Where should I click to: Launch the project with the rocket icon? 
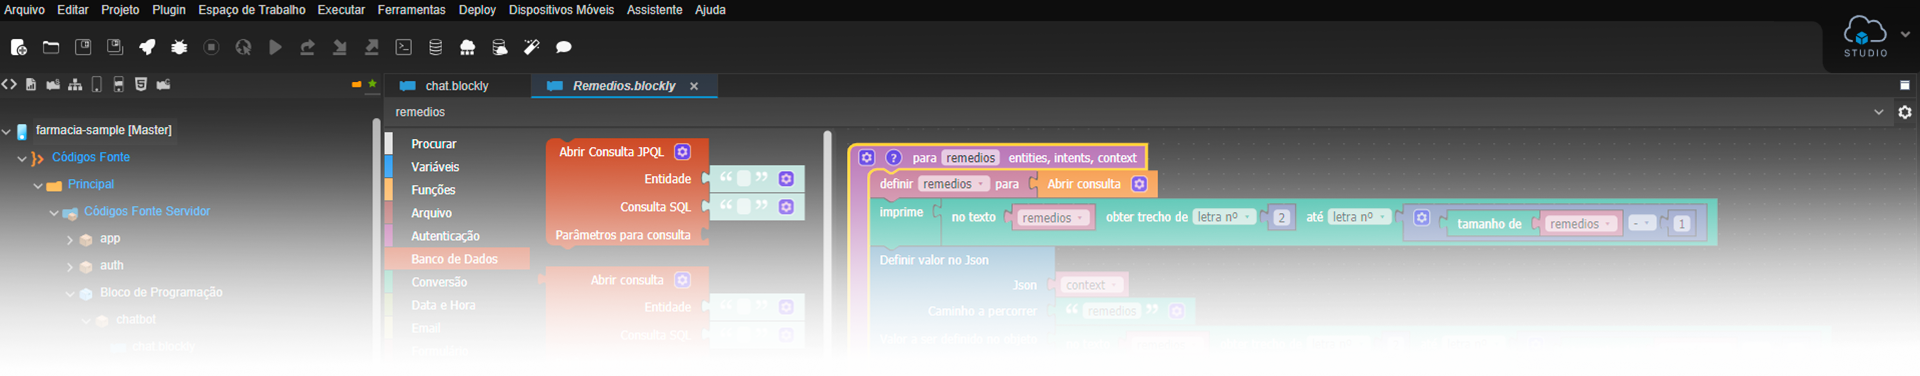point(147,47)
